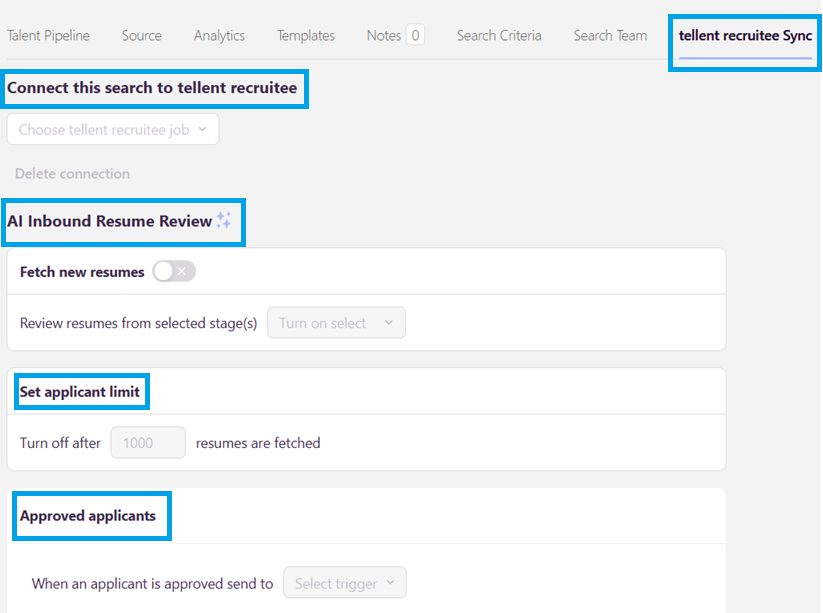823x613 pixels.
Task: Click the Review resumes from selected stage(s) label
Action: tap(139, 323)
